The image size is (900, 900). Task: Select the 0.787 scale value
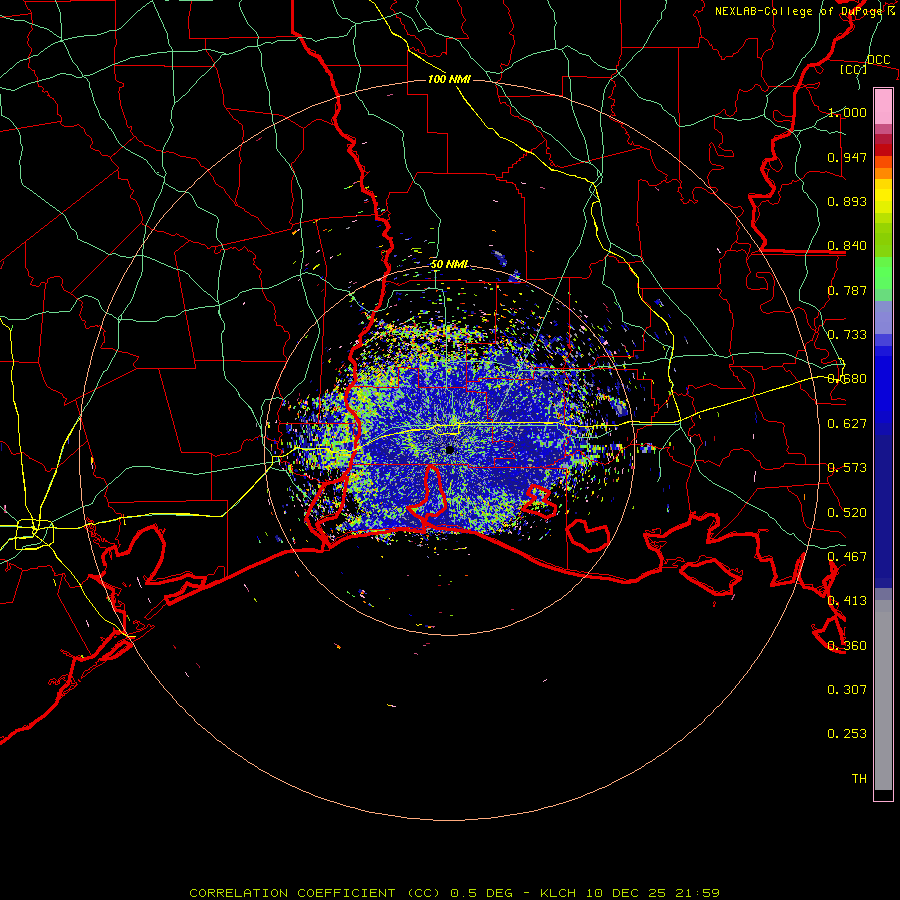(847, 290)
